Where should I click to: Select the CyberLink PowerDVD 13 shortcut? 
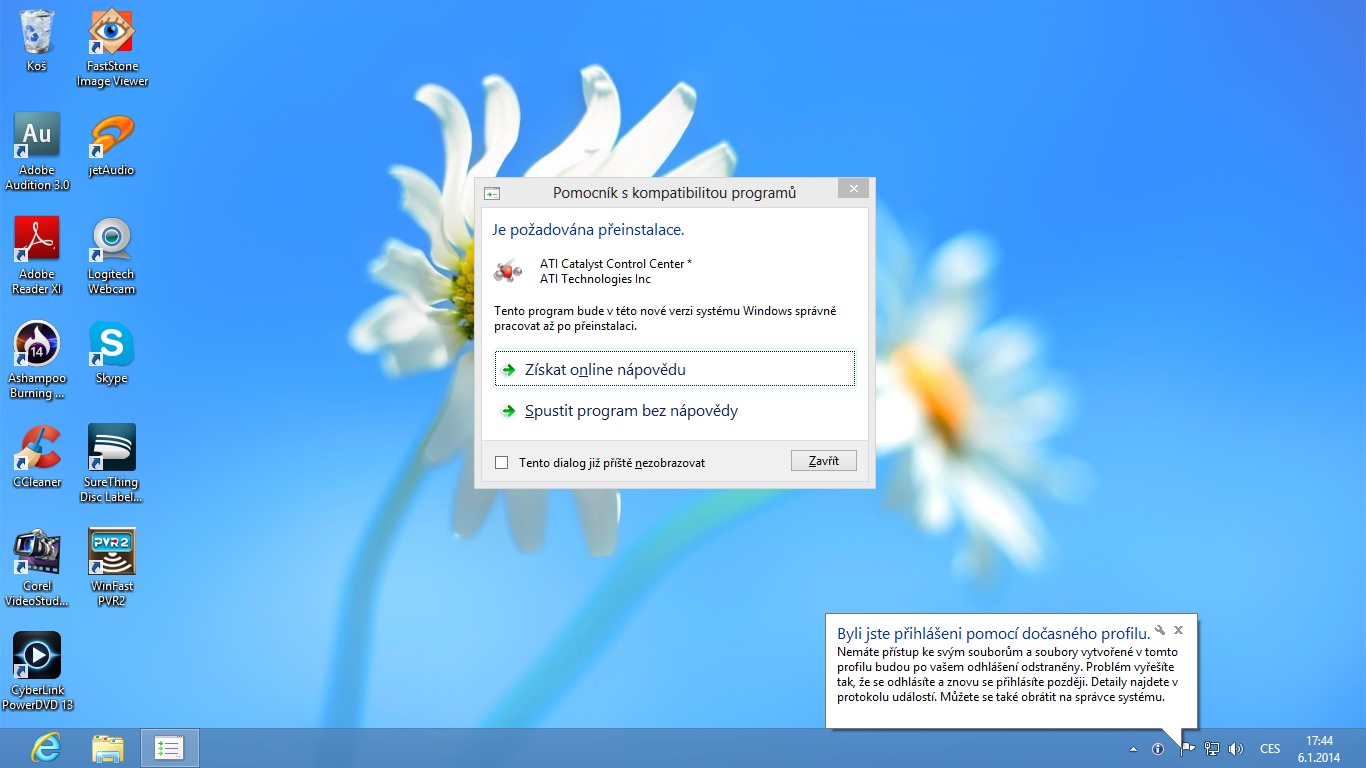pyautogui.click(x=37, y=672)
